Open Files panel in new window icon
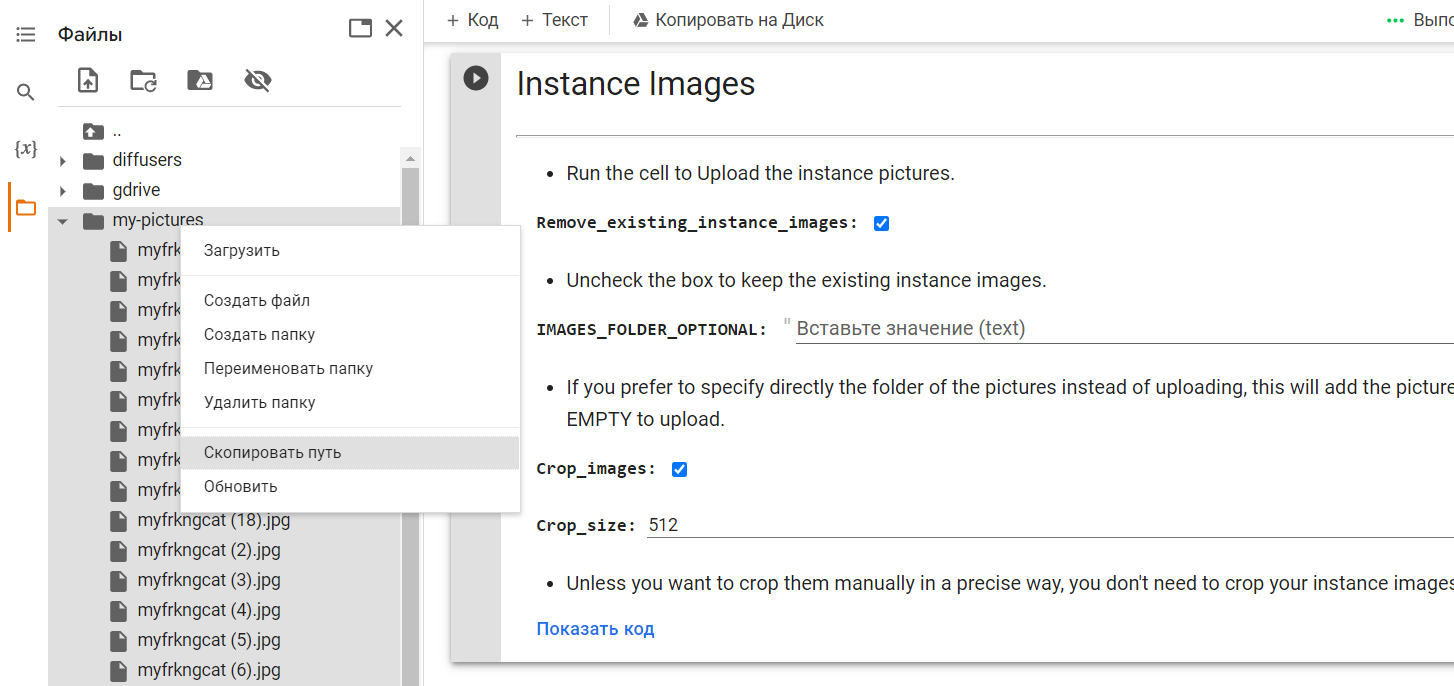The width and height of the screenshot is (1454, 686). click(x=360, y=28)
